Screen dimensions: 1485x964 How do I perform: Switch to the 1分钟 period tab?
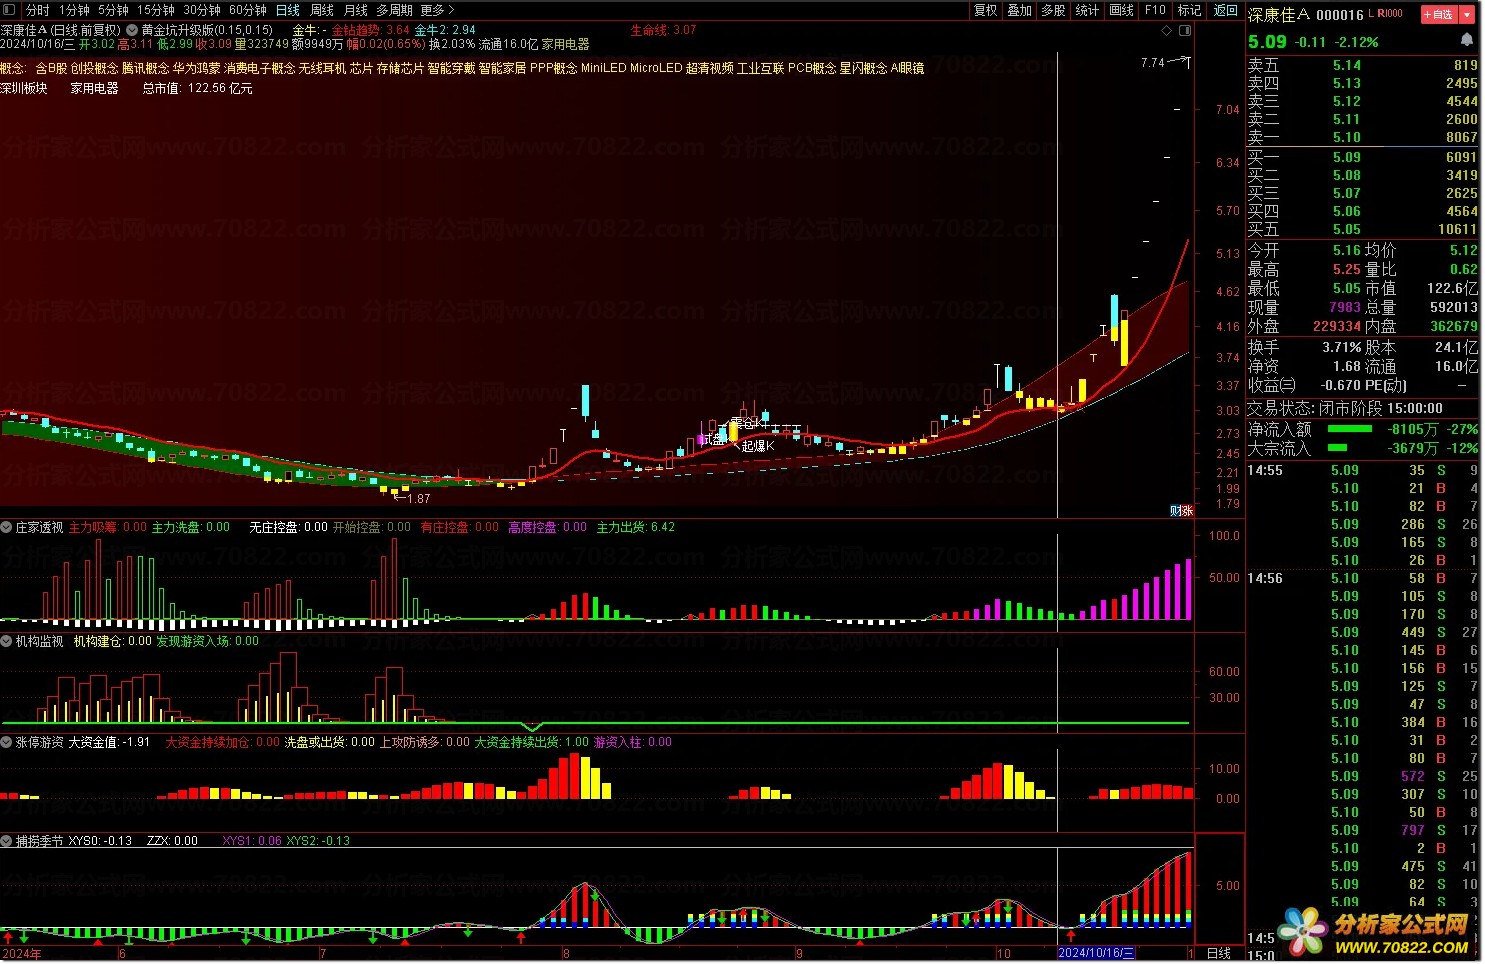tap(75, 10)
